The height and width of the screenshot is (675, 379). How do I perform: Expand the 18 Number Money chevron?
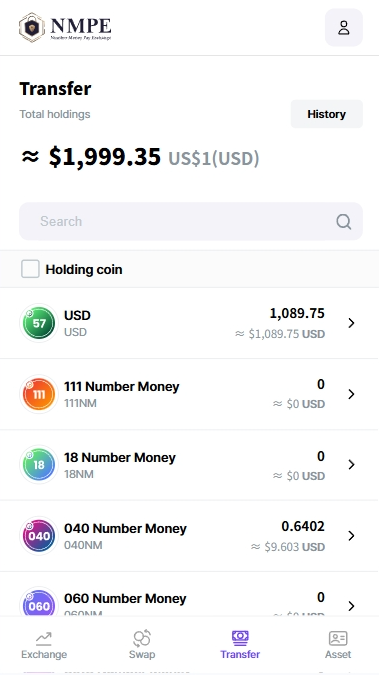point(351,464)
